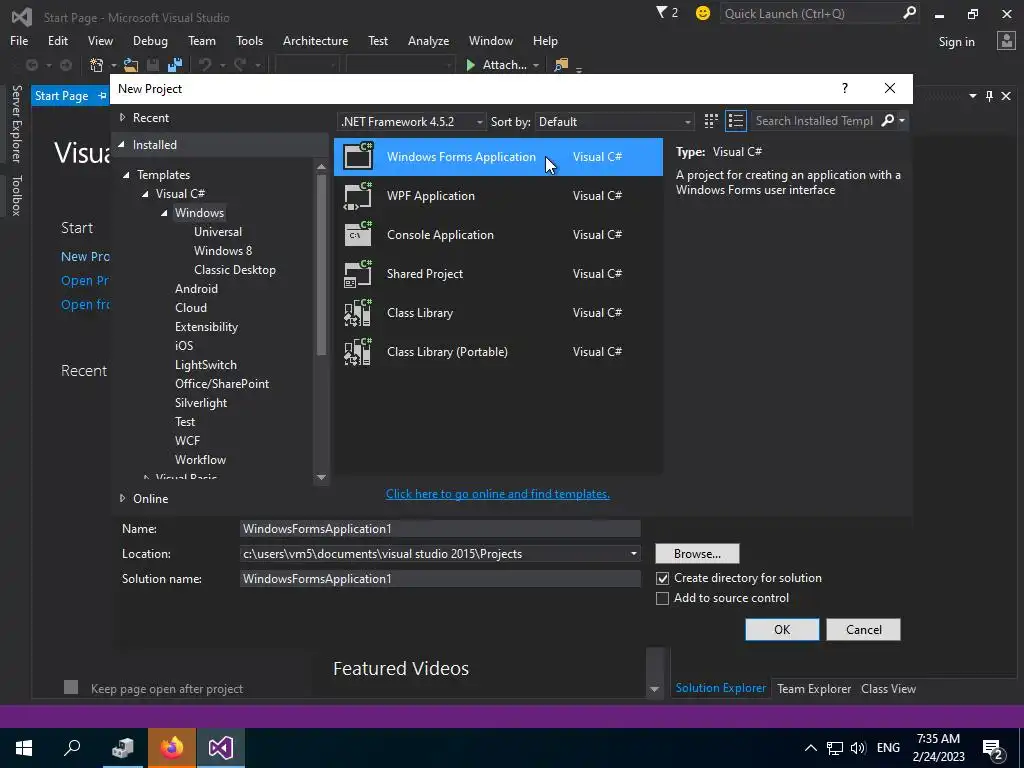
Task: Open the notifications flag icon in title bar
Action: click(667, 12)
